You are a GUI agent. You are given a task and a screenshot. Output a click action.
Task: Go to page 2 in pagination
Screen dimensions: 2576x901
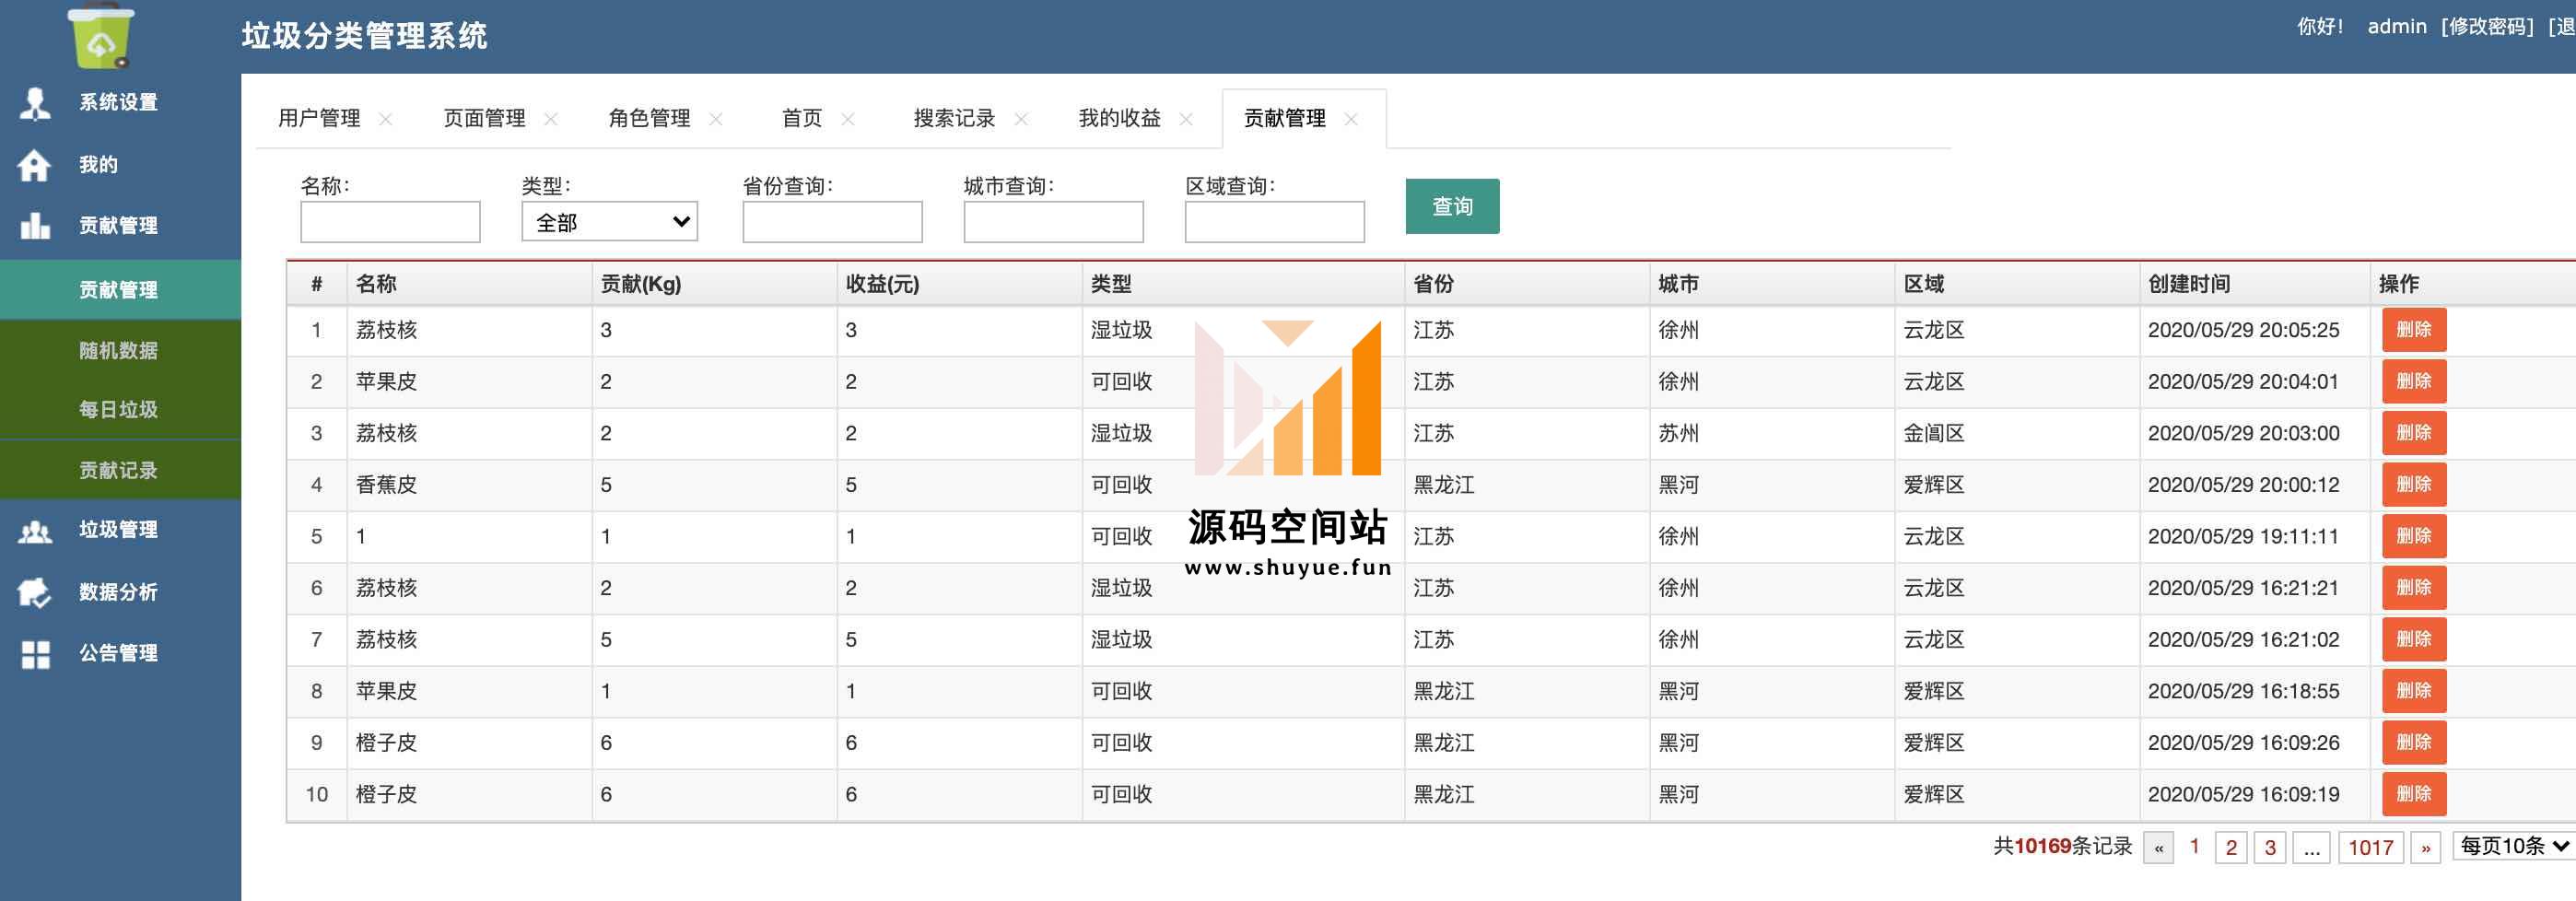coord(2231,847)
